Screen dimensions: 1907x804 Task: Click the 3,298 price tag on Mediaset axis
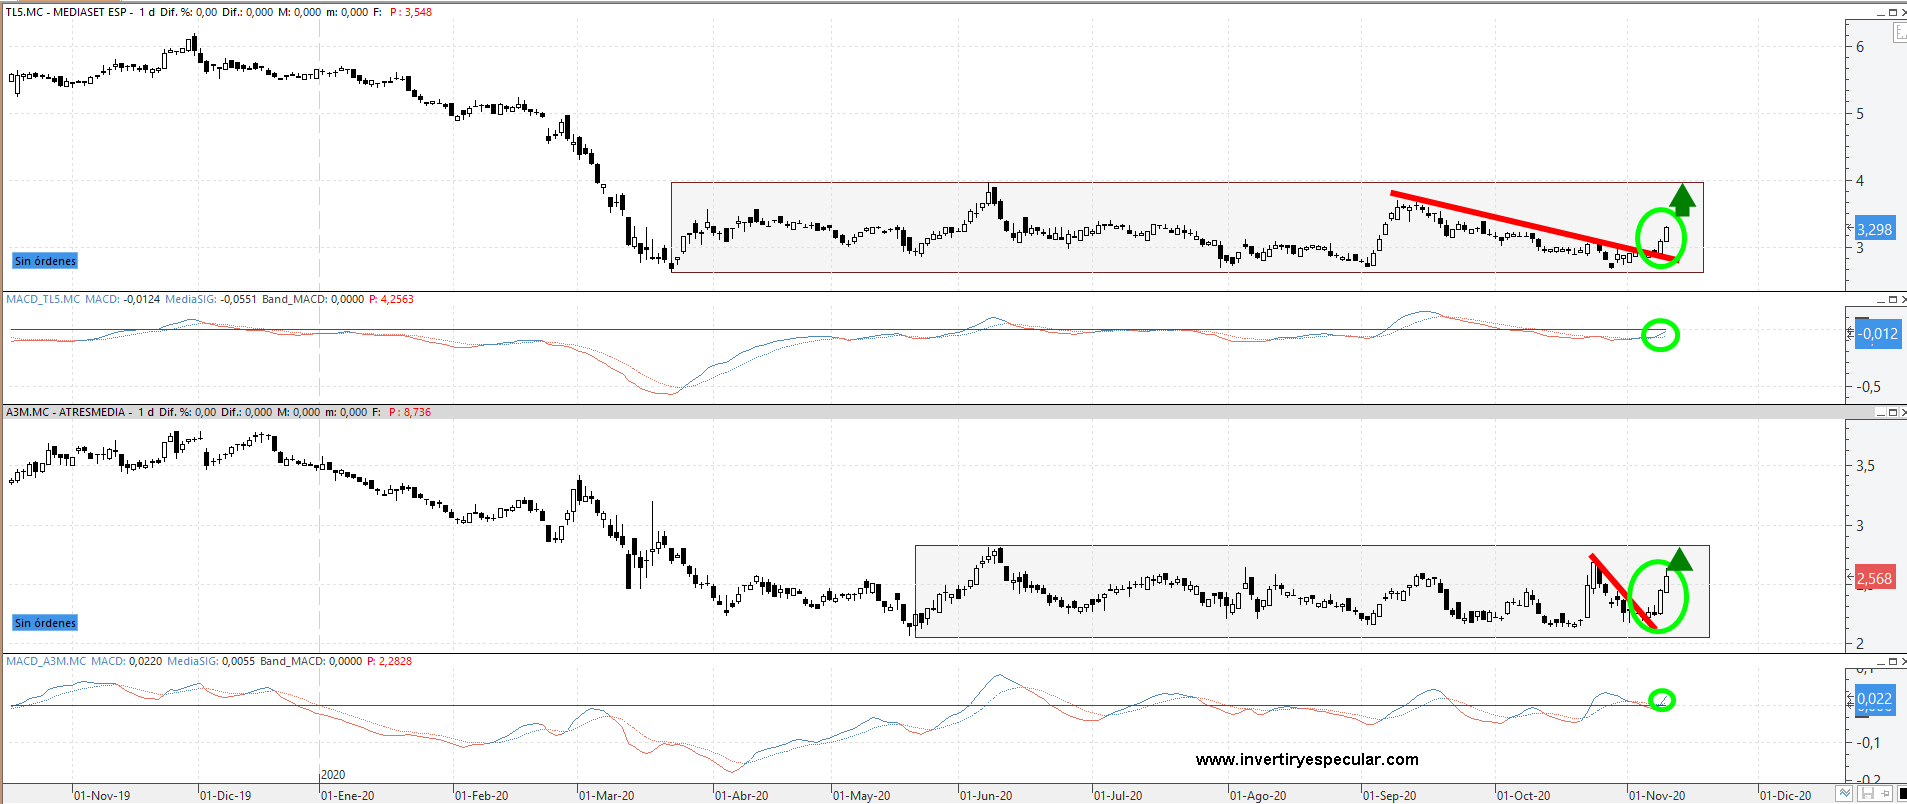click(1874, 229)
